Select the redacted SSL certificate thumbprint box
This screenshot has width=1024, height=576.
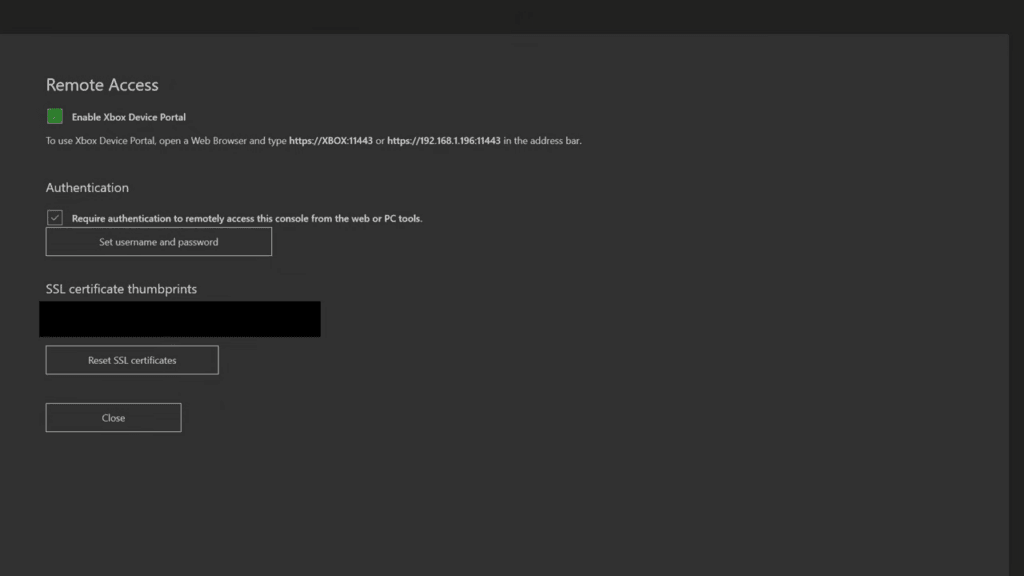(180, 318)
